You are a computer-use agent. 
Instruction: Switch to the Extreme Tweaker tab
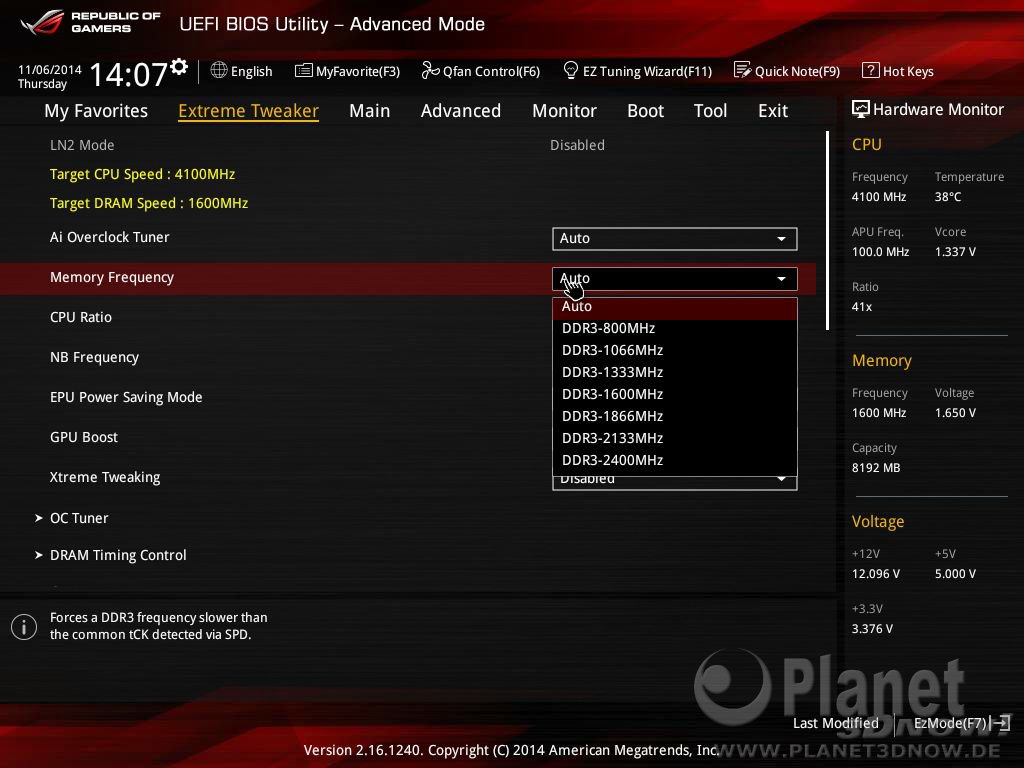click(x=248, y=111)
